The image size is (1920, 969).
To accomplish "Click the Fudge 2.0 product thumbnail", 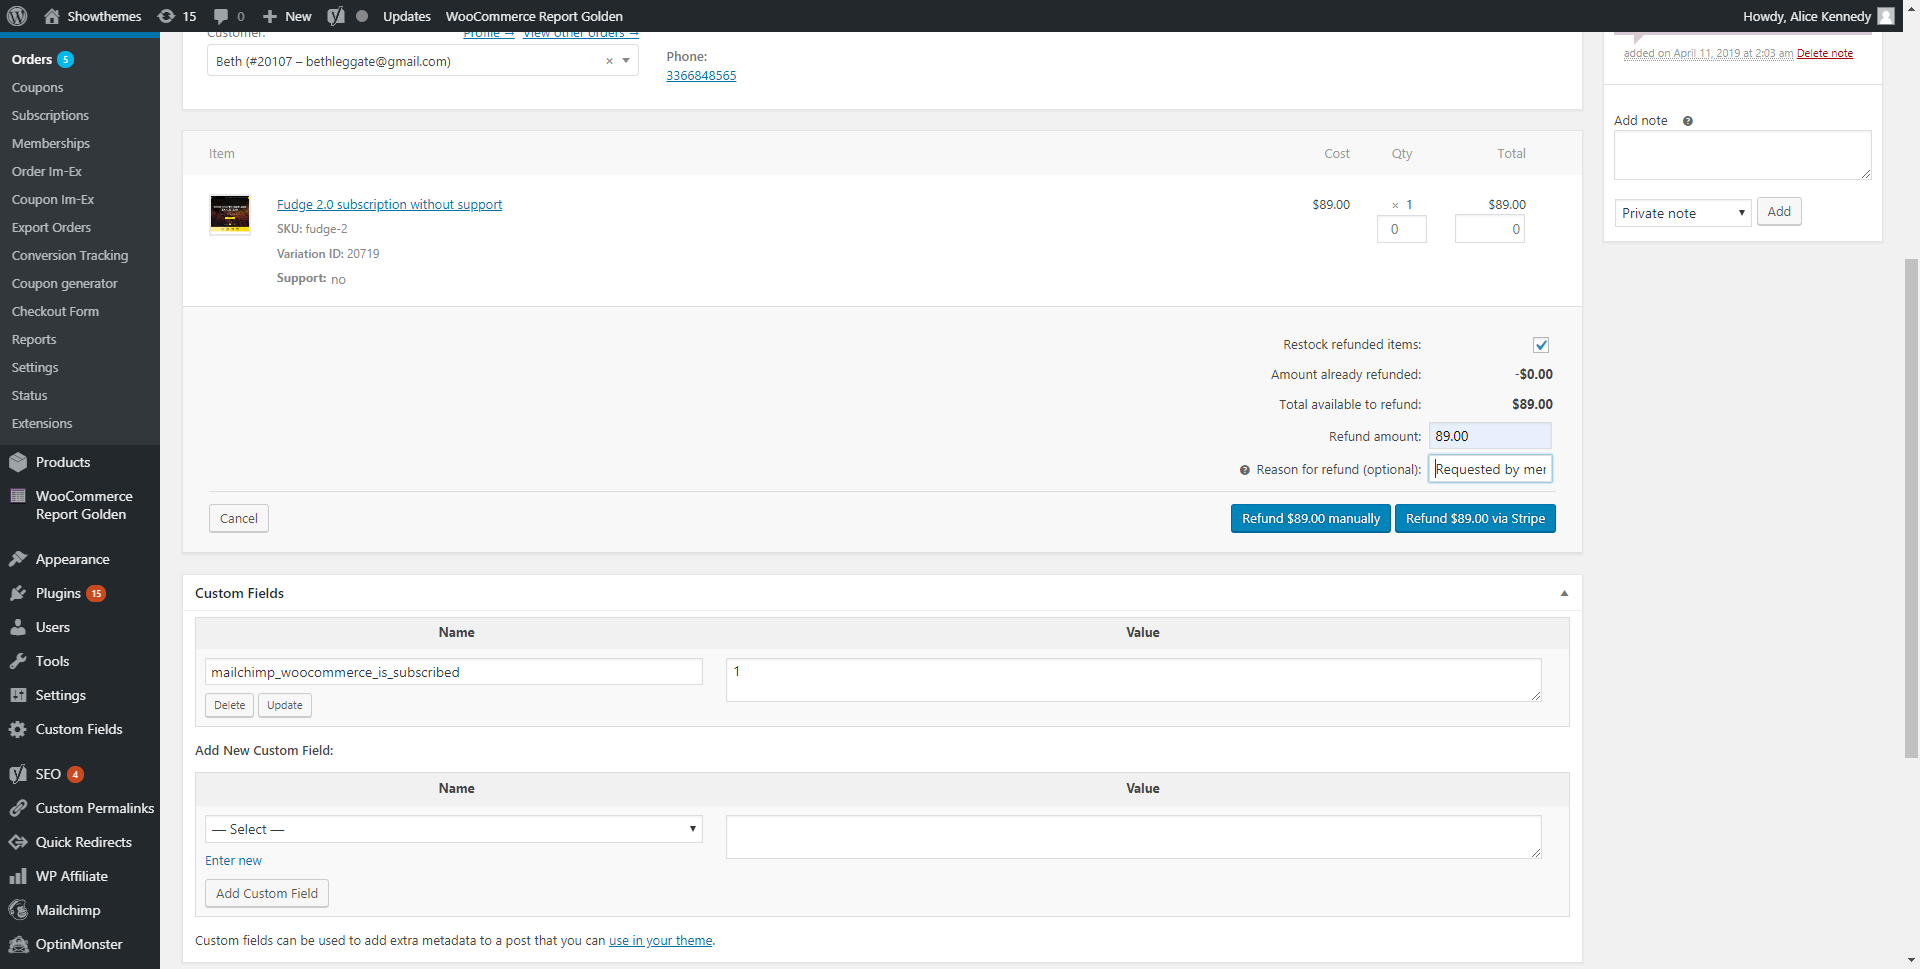I will coord(230,214).
